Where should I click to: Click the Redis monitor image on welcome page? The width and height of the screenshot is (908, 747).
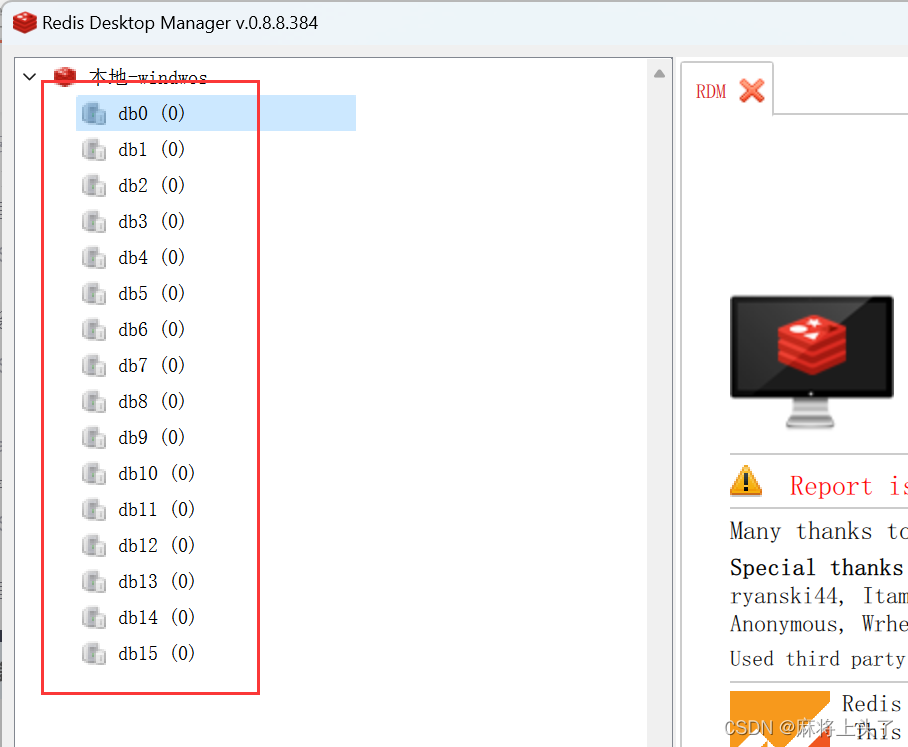point(811,361)
